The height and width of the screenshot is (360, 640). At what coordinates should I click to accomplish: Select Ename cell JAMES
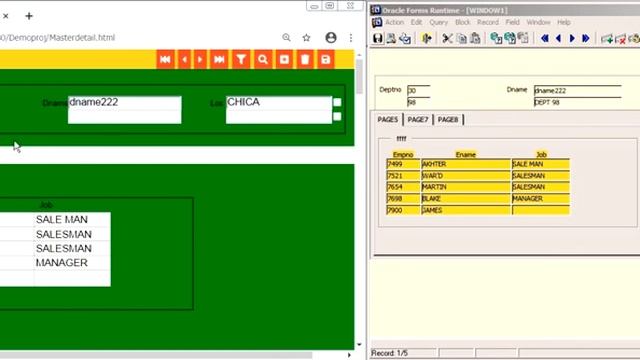(x=466, y=210)
